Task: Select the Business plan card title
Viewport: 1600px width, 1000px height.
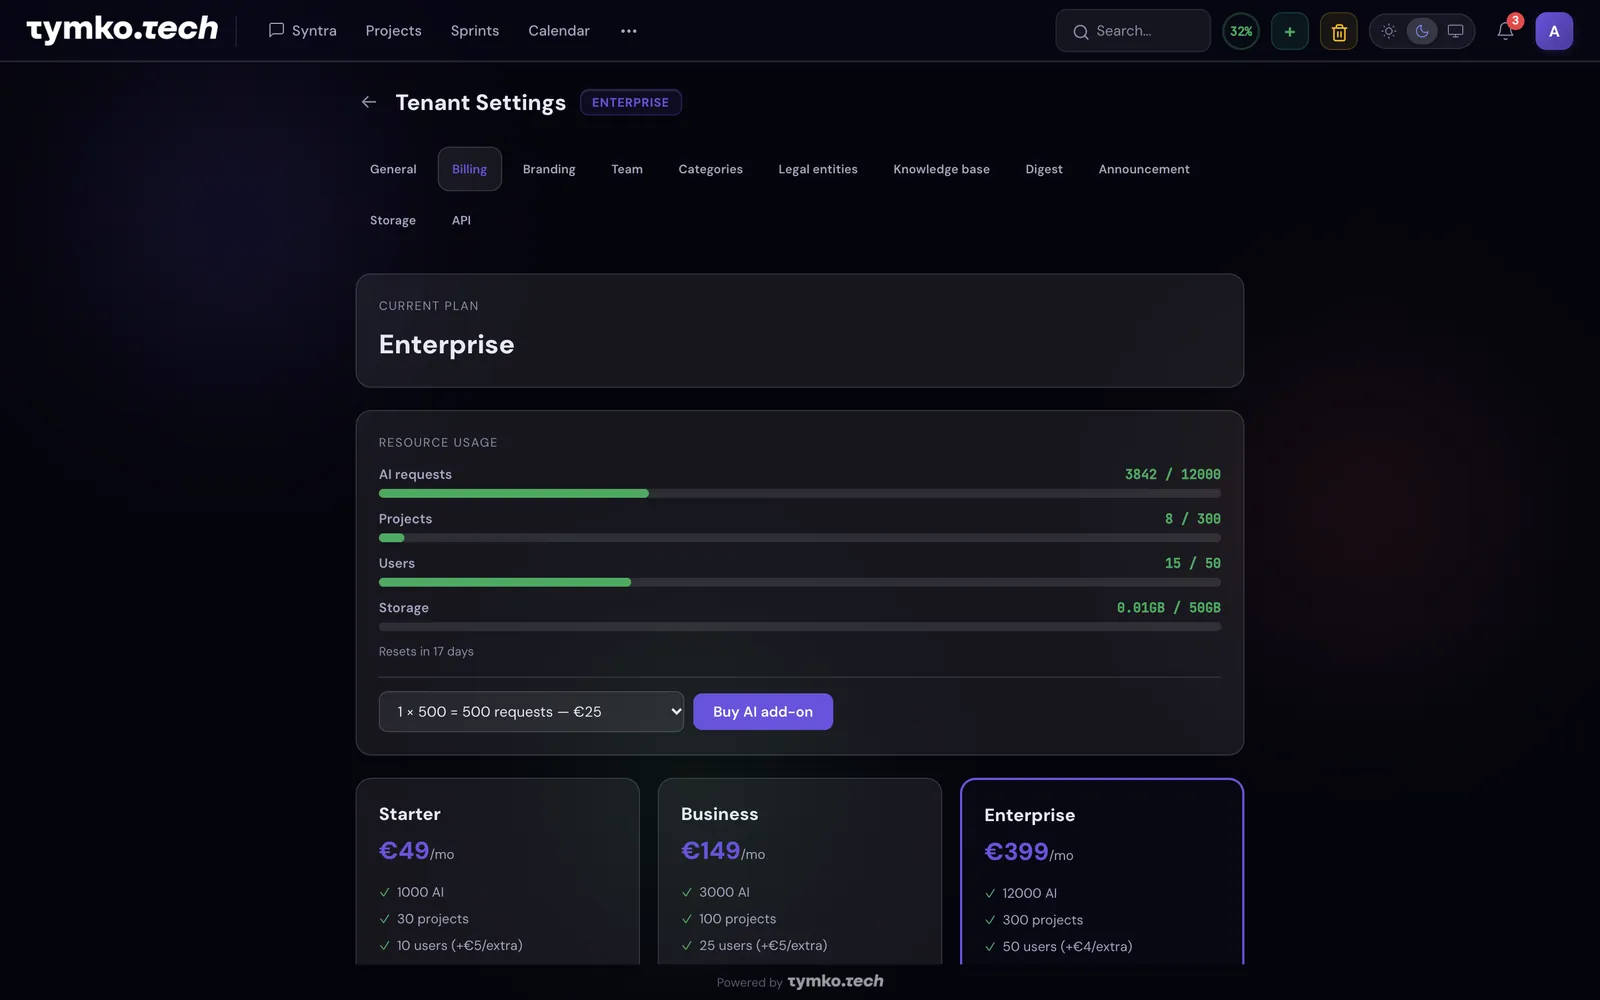Action: [719, 814]
